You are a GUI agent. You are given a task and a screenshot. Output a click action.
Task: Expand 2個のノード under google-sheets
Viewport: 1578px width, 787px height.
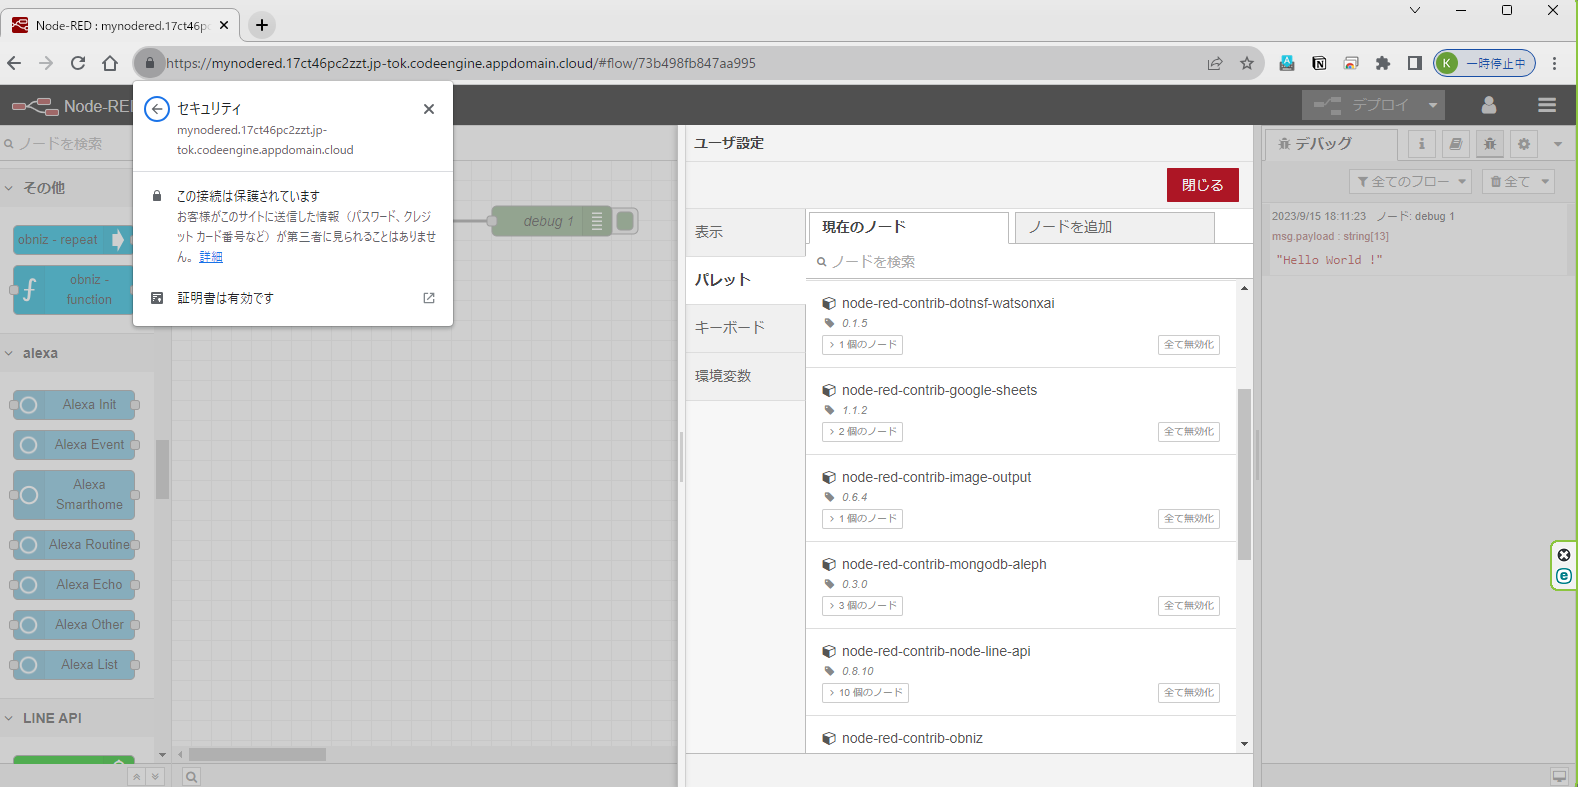pos(863,432)
